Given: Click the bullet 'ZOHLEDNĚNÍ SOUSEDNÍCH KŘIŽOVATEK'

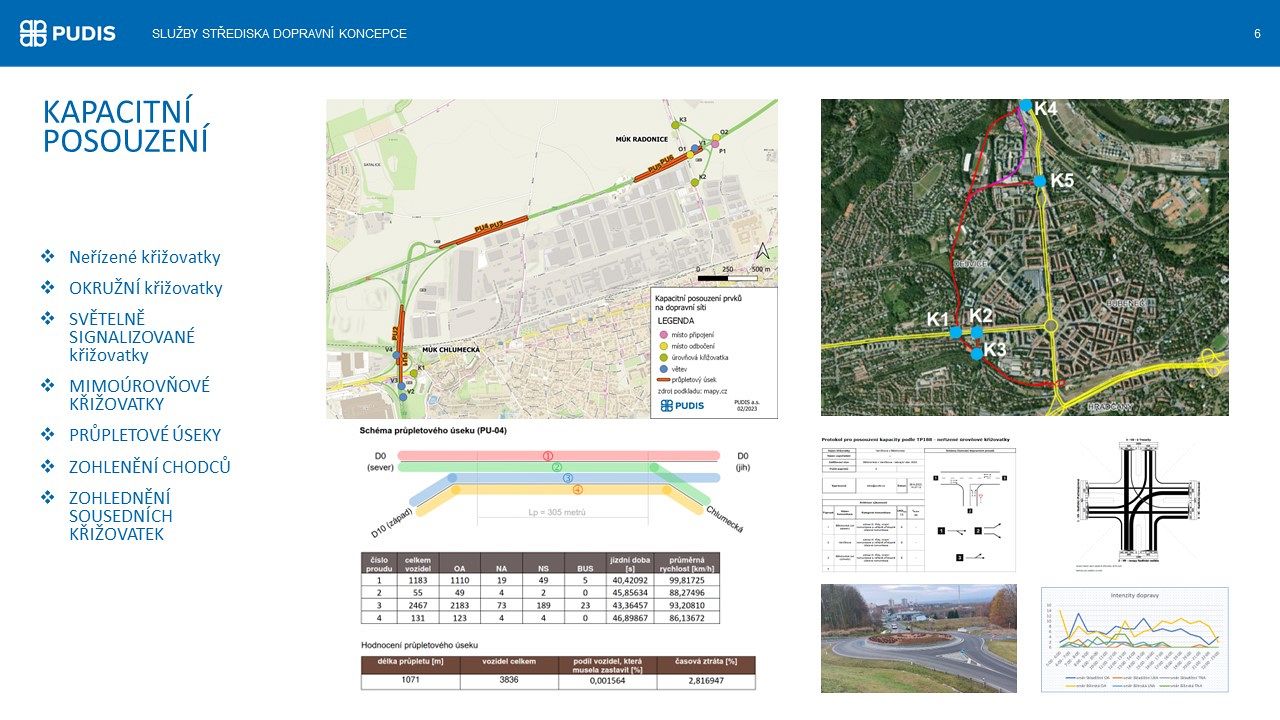Looking at the screenshot, I should (x=121, y=516).
